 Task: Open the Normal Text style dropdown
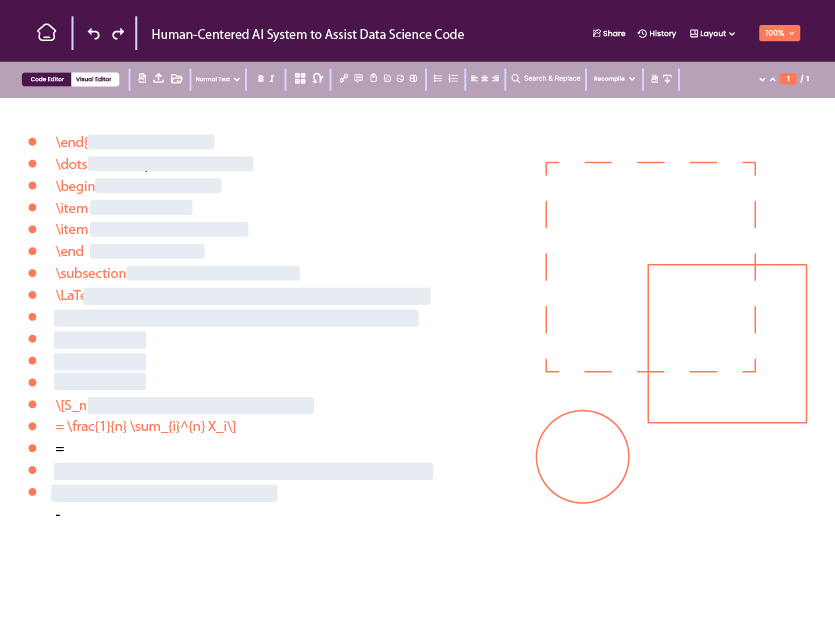217,78
